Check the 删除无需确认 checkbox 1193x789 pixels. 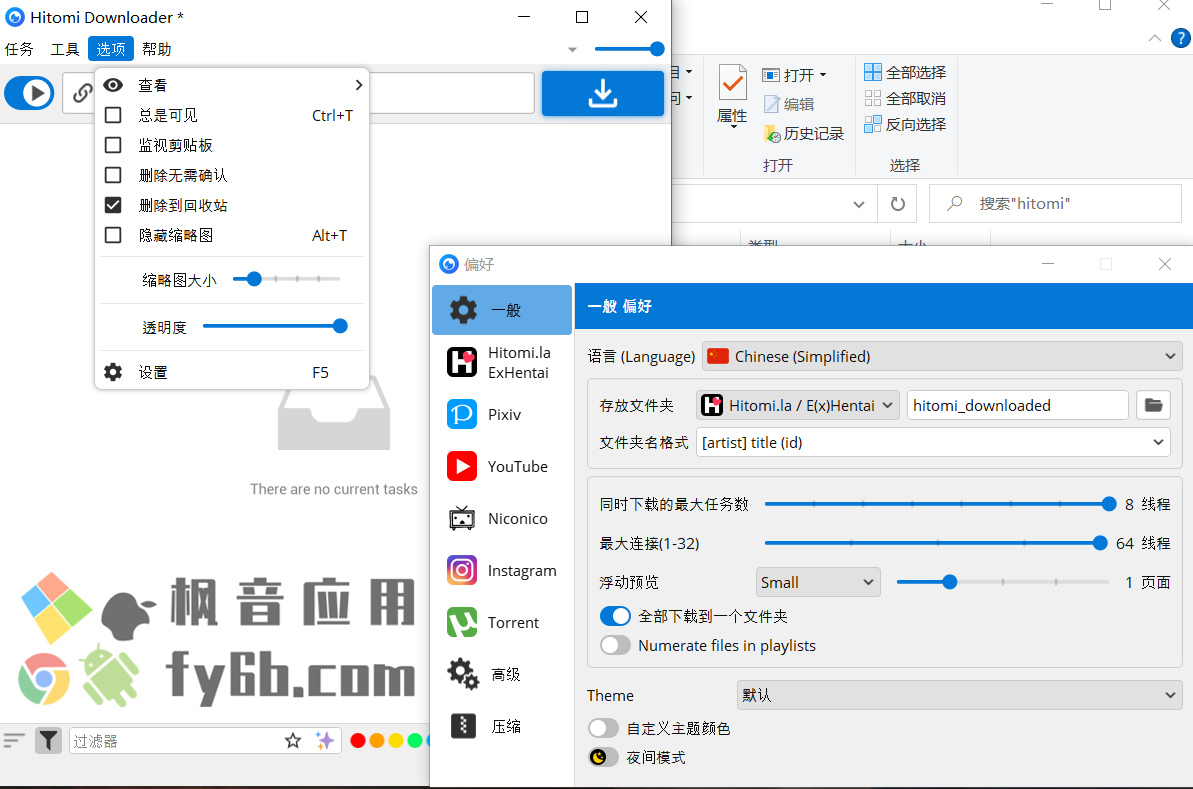113,175
